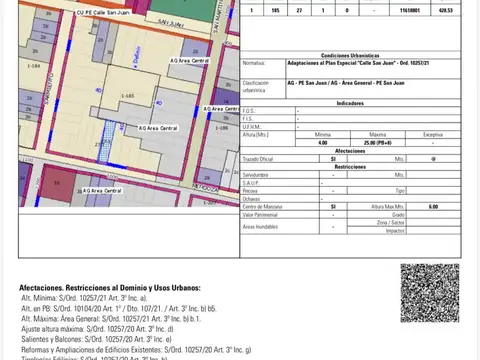The width and height of the screenshot is (480, 360).
Task: Select 'Adaptaciones al Plan Especial' normativa text
Action: pos(358,63)
